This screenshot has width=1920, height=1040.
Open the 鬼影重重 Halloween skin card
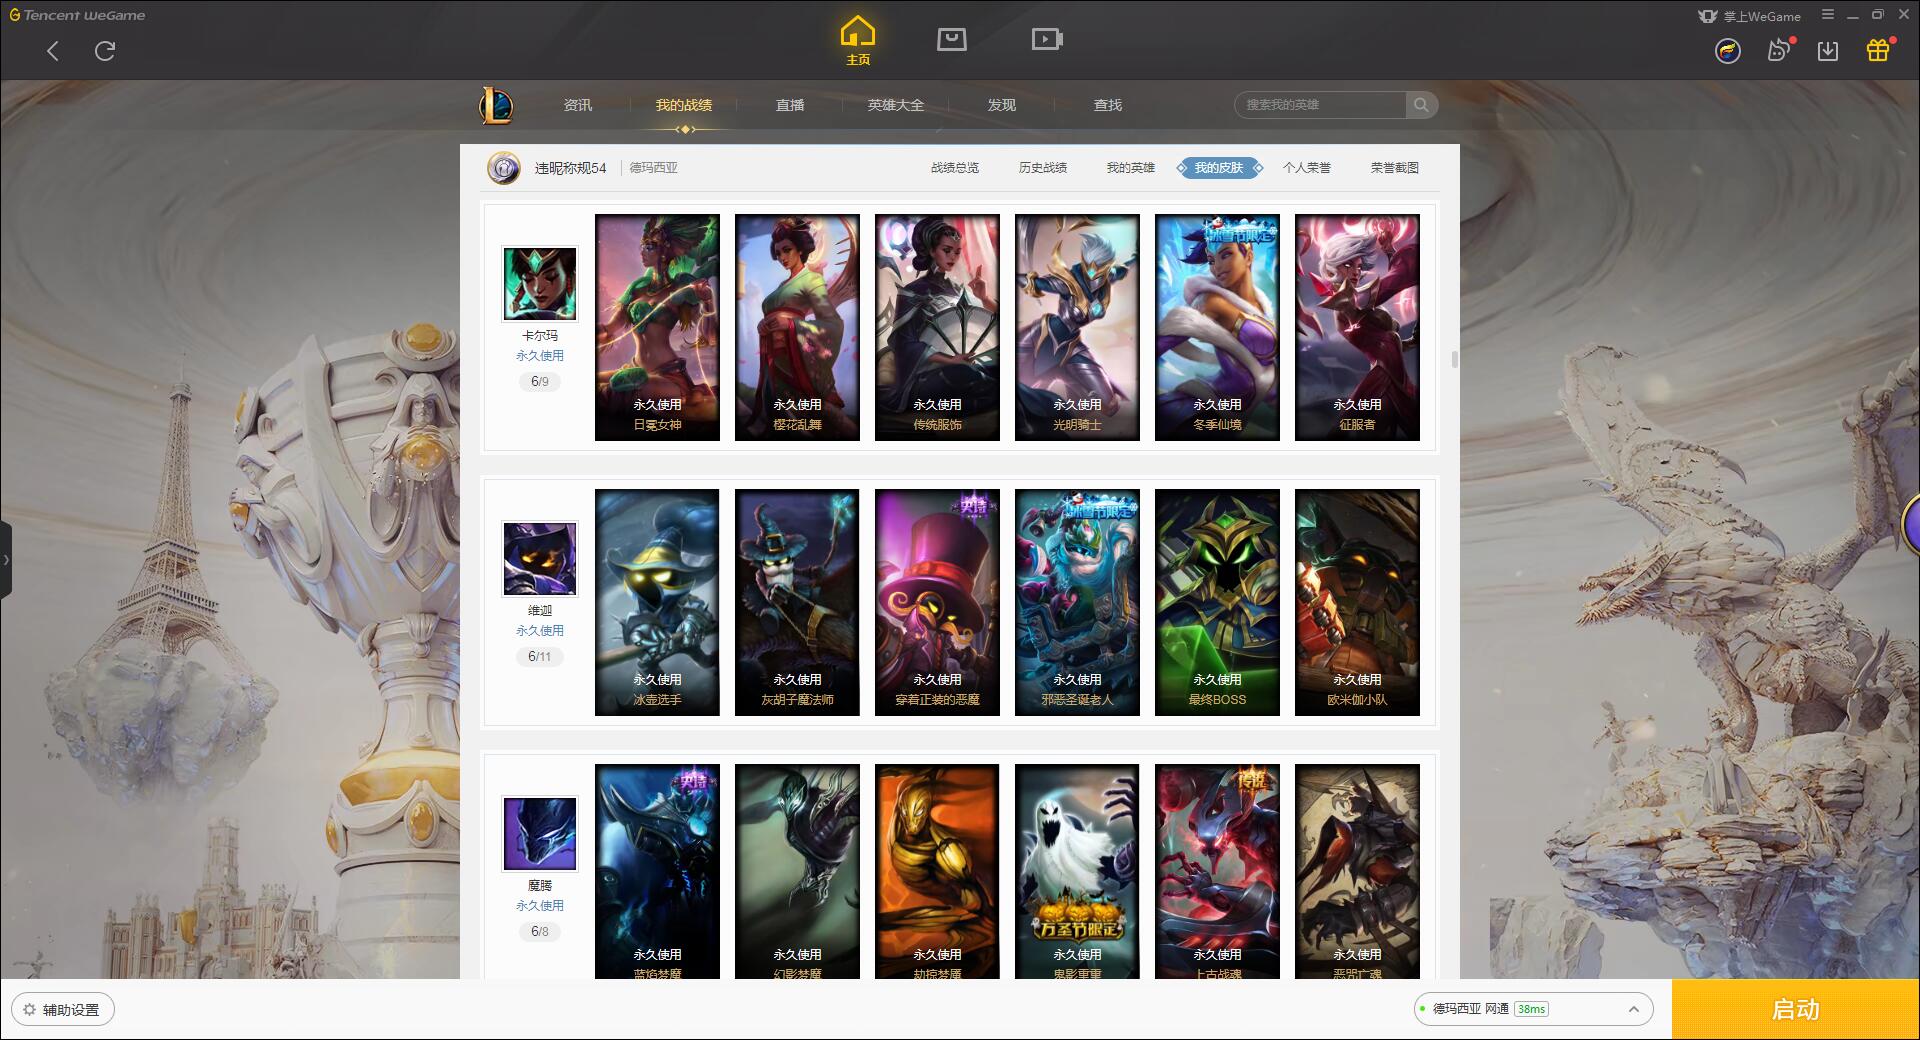tap(1077, 871)
